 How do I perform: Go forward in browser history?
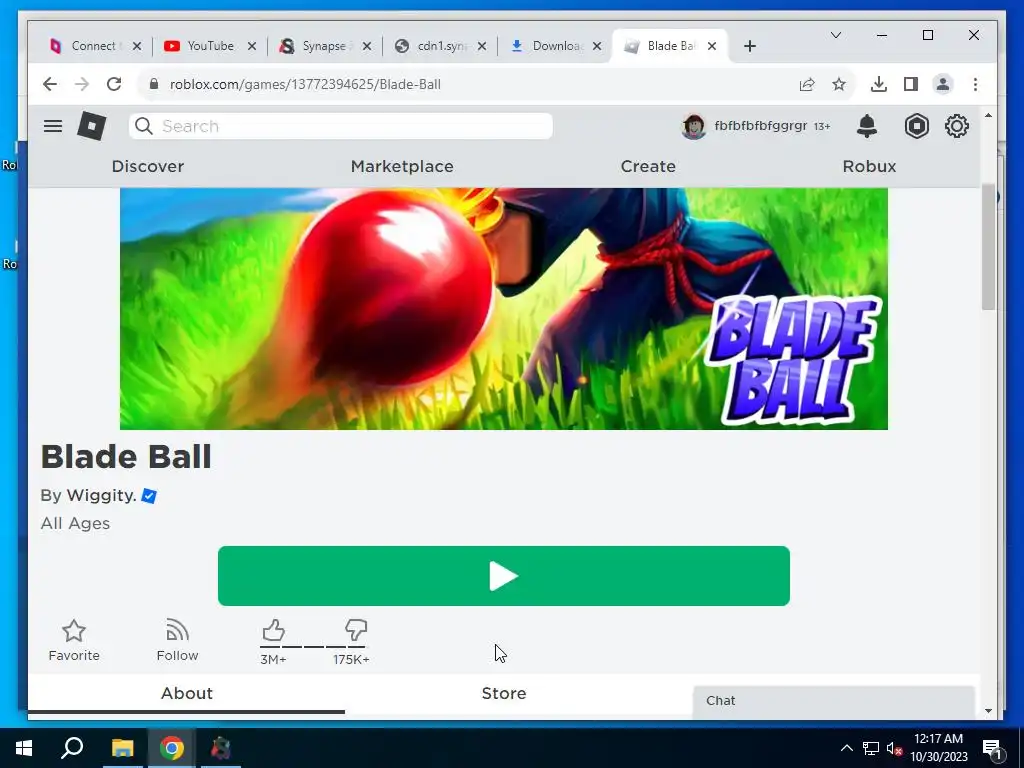pos(82,84)
